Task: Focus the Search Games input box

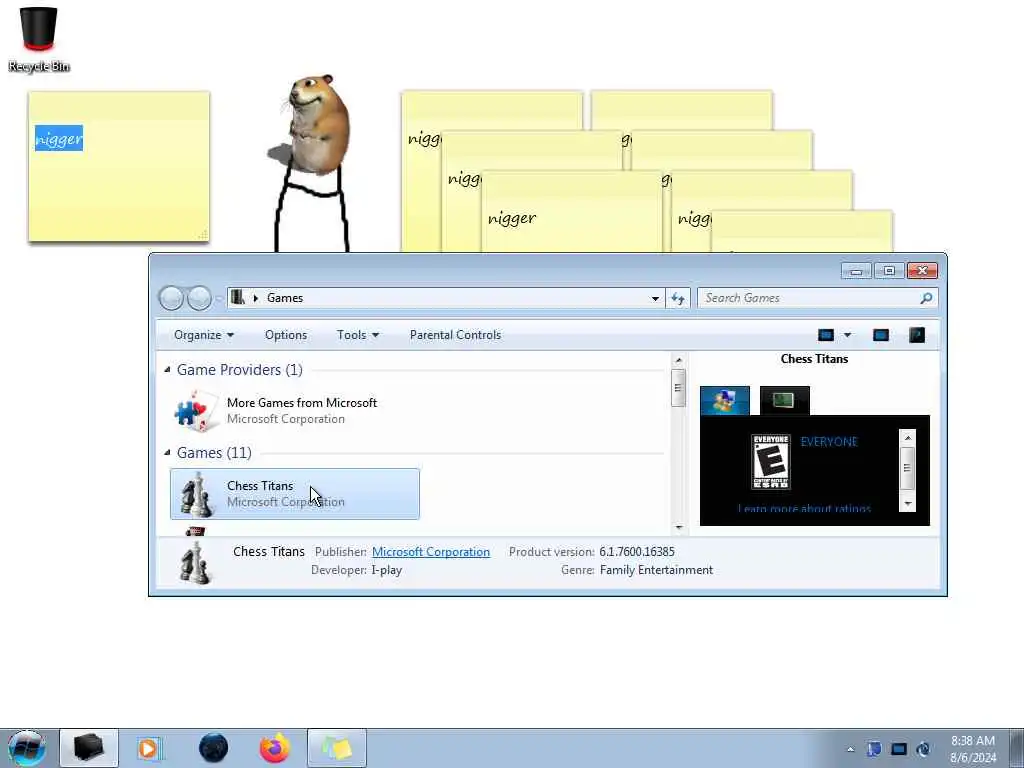Action: pyautogui.click(x=818, y=298)
